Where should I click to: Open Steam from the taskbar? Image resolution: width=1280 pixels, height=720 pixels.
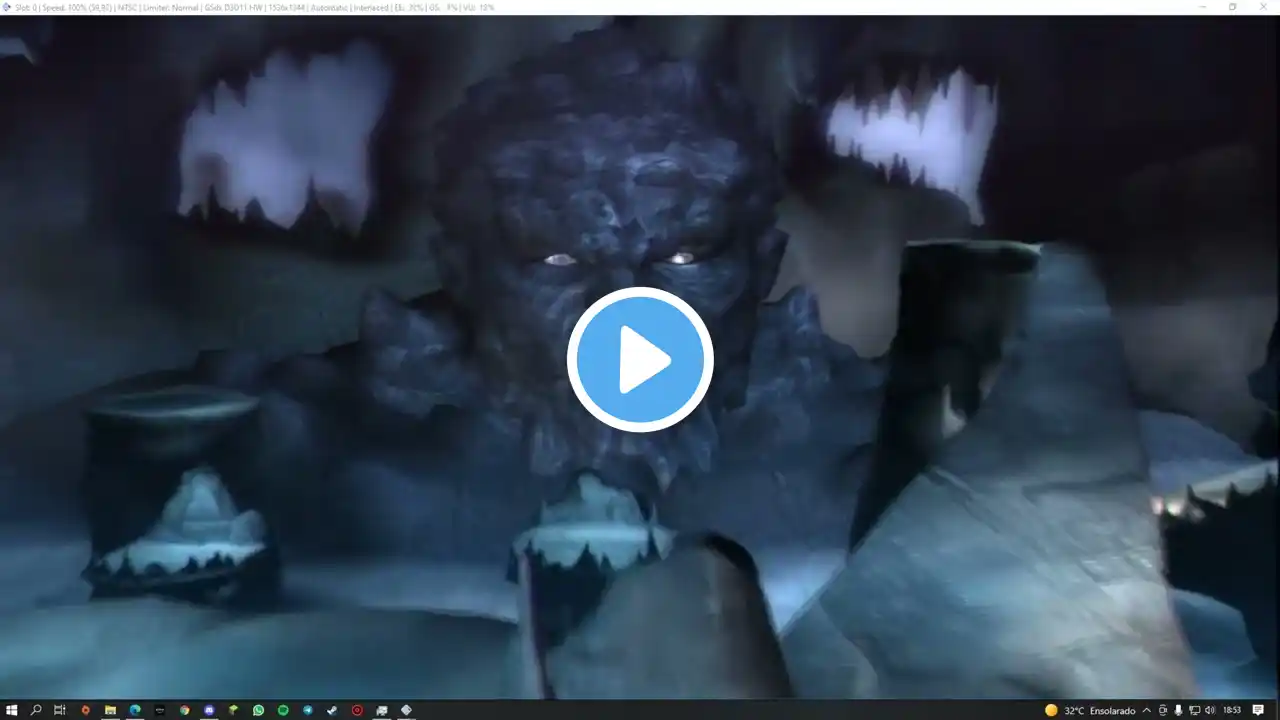tap(332, 710)
